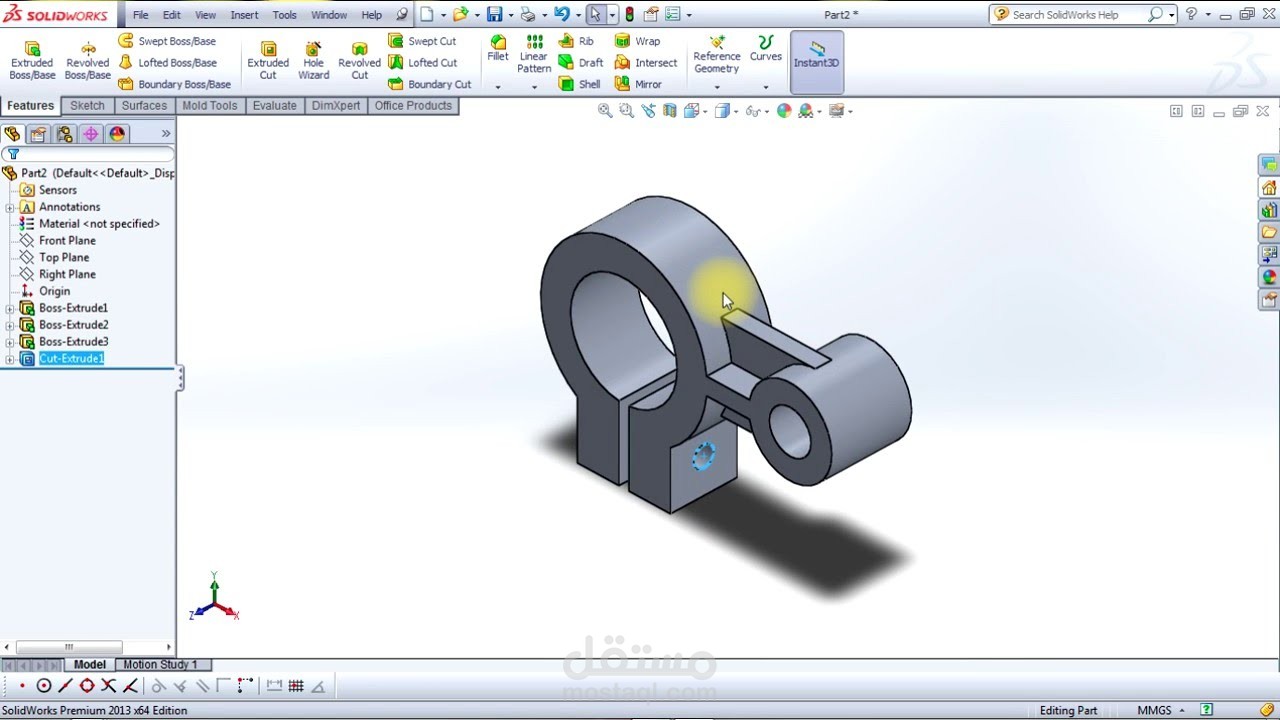The image size is (1280, 720).
Task: Pick the Boundary Cut feature
Action: [x=430, y=84]
